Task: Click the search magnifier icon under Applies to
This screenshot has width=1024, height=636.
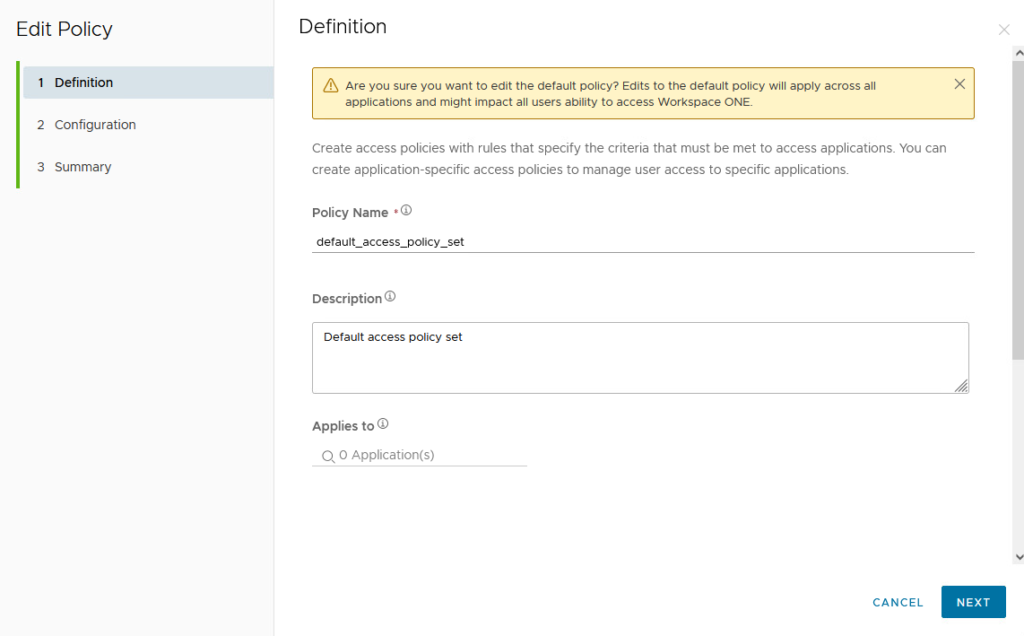Action: (x=327, y=456)
